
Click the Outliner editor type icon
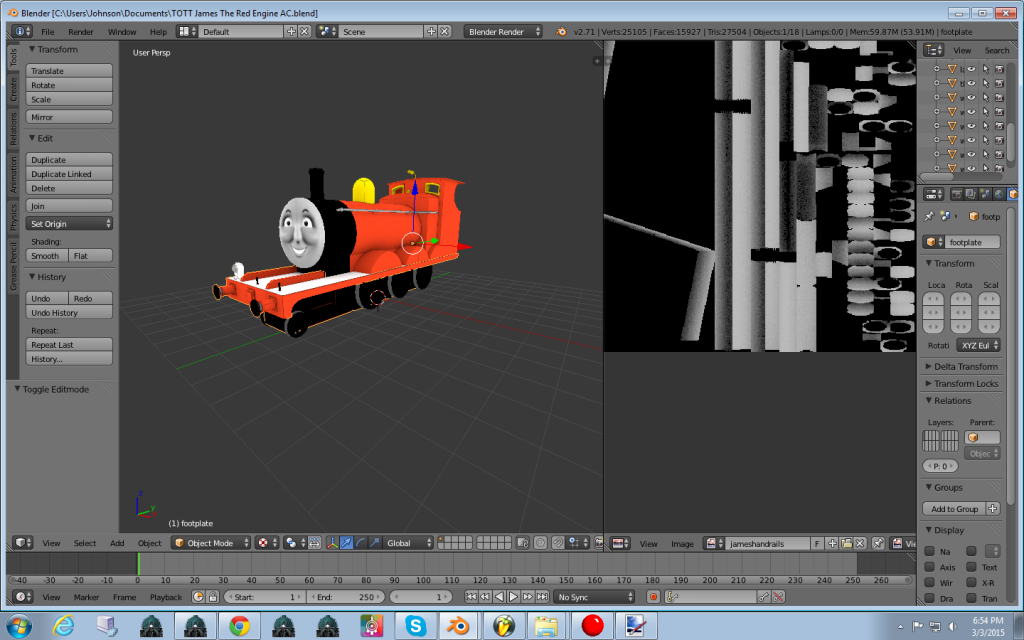[x=934, y=50]
